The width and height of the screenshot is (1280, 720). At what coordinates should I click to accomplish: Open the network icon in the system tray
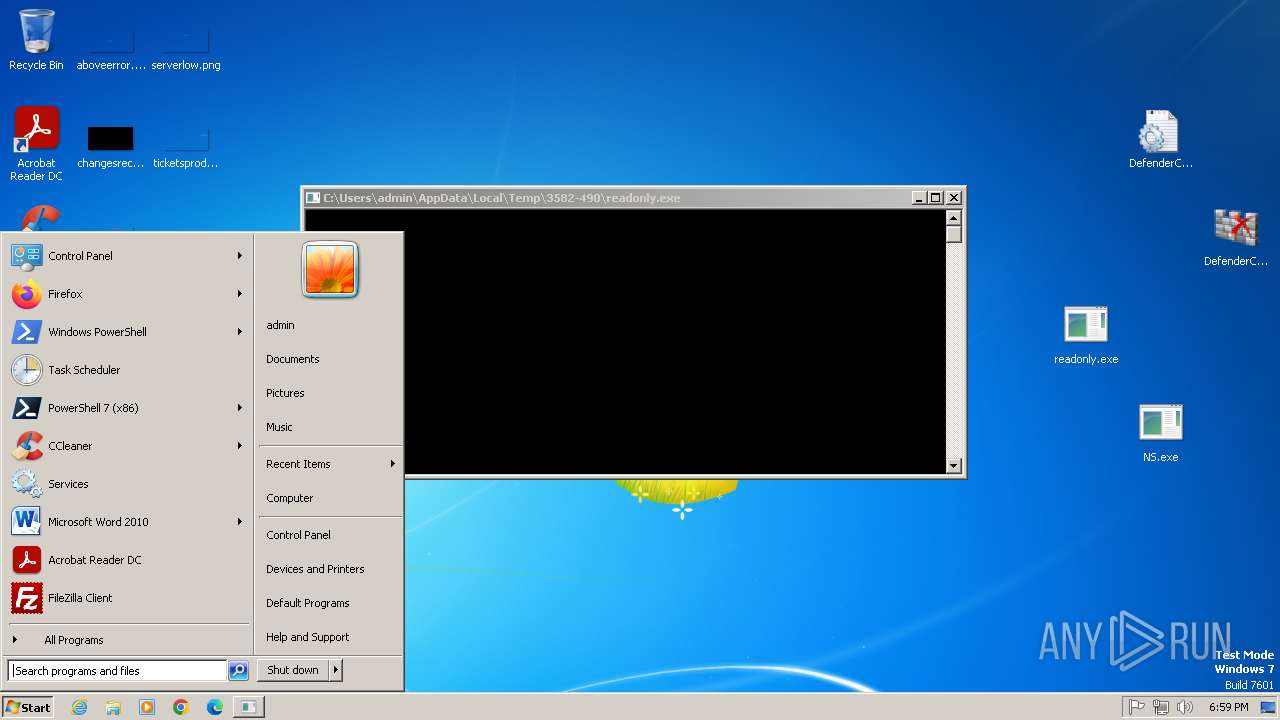pyautogui.click(x=1161, y=707)
